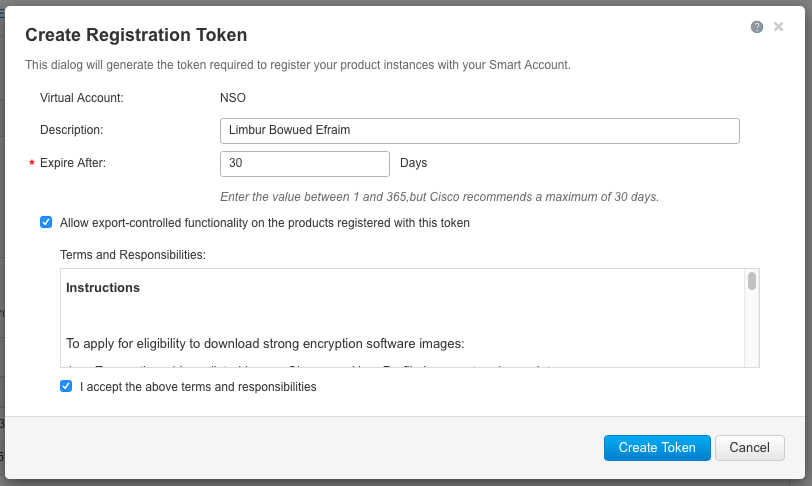Click the terms box scrollbar thumb

click(x=752, y=281)
